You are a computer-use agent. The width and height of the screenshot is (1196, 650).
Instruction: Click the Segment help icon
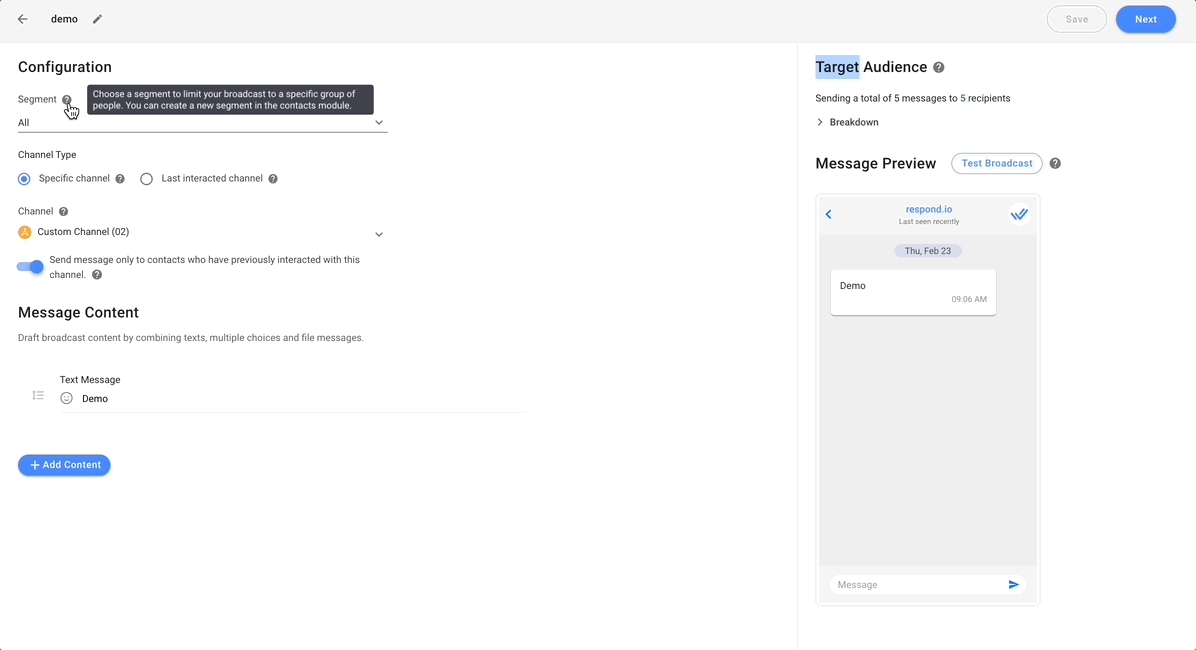(x=67, y=100)
